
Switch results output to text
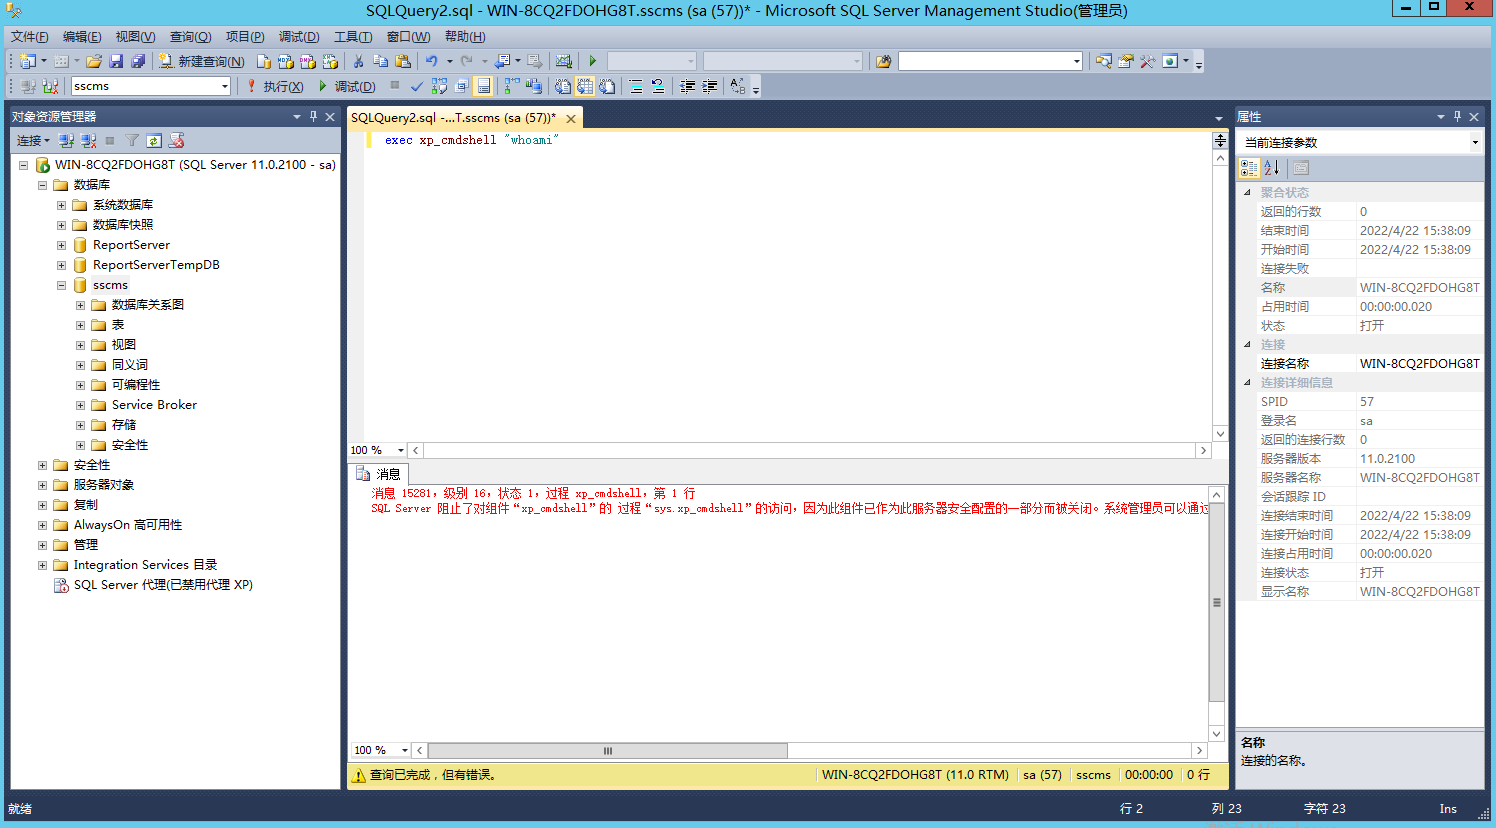tap(563, 86)
